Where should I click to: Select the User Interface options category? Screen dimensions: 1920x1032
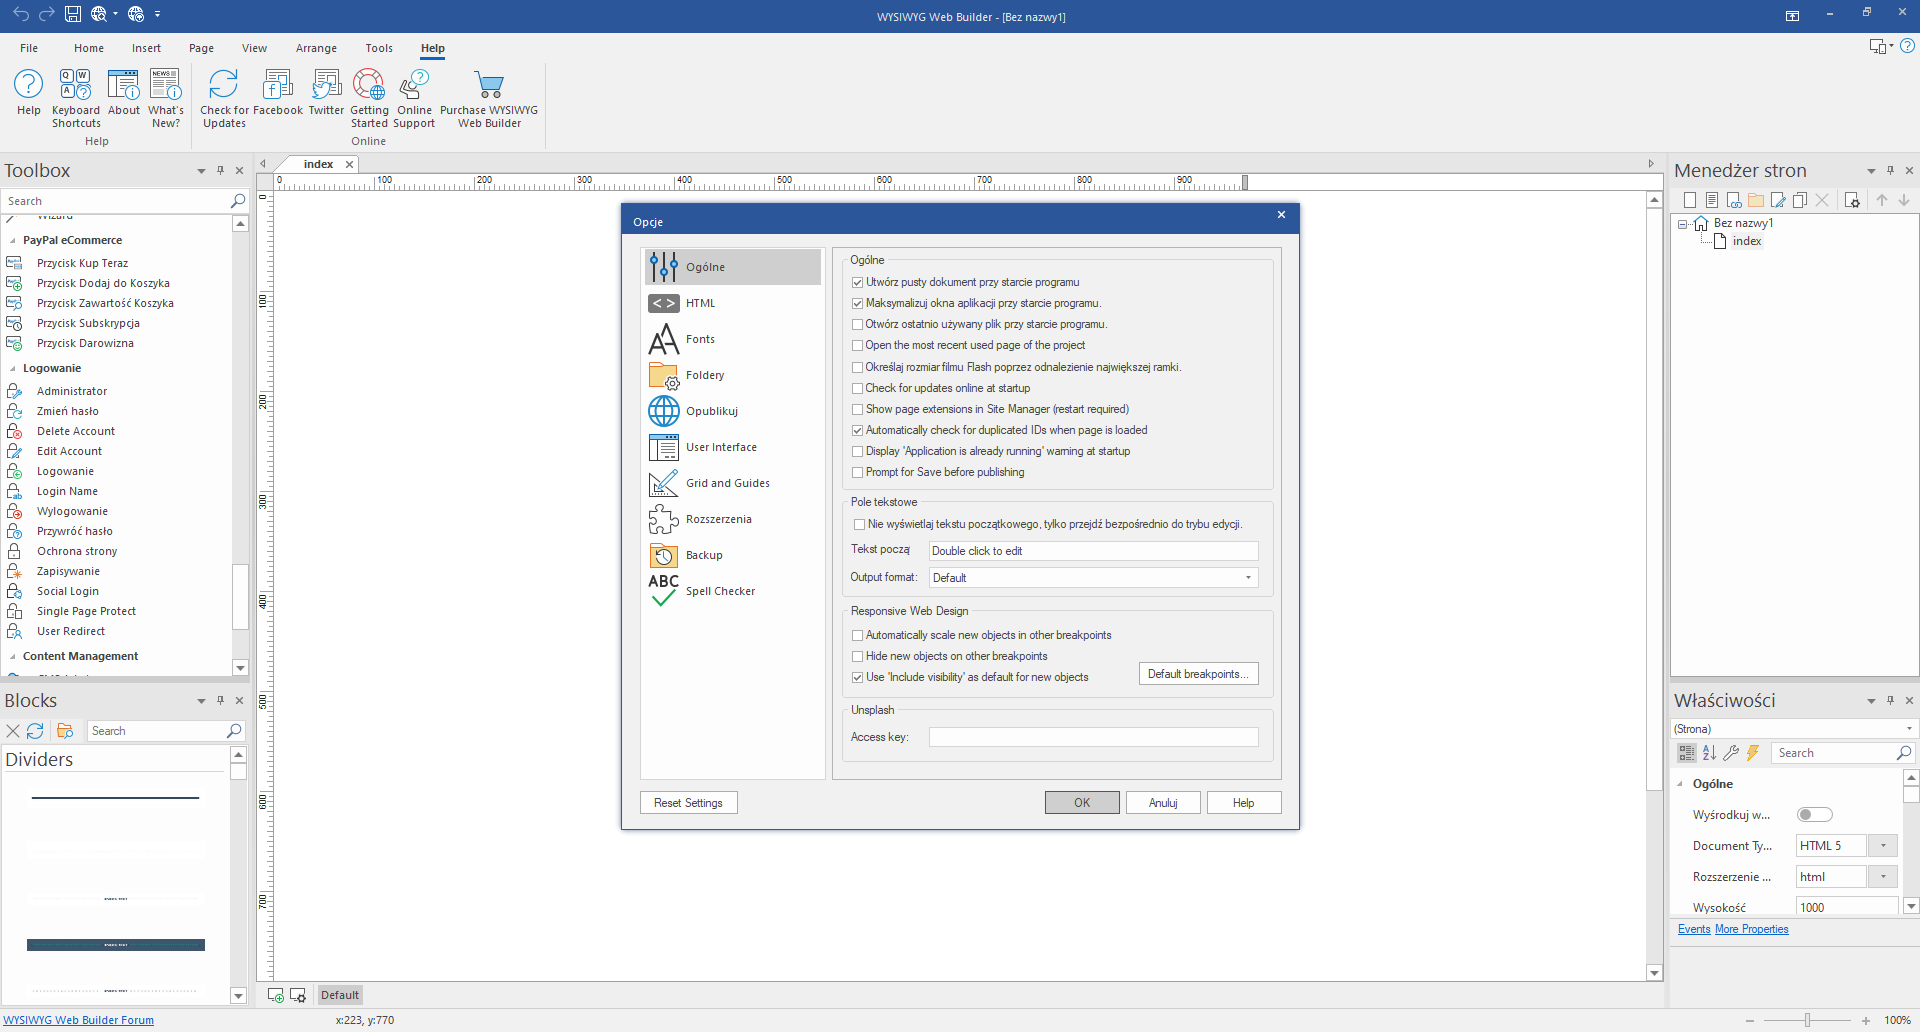click(x=733, y=447)
